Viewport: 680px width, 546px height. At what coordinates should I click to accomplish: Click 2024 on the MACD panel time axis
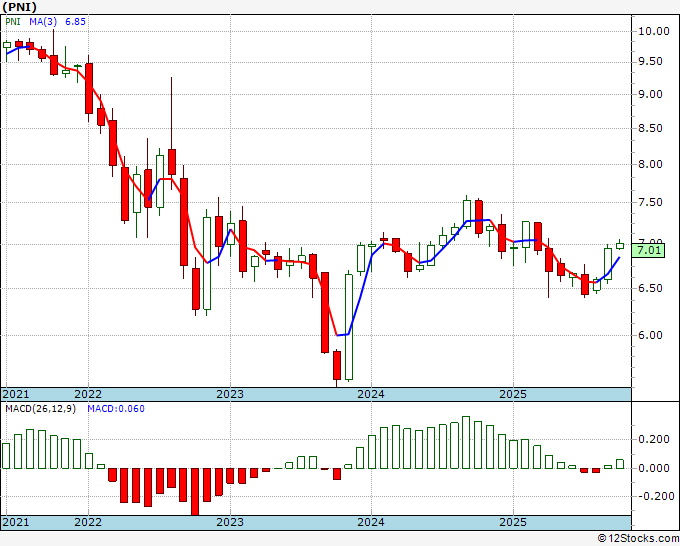[371, 522]
